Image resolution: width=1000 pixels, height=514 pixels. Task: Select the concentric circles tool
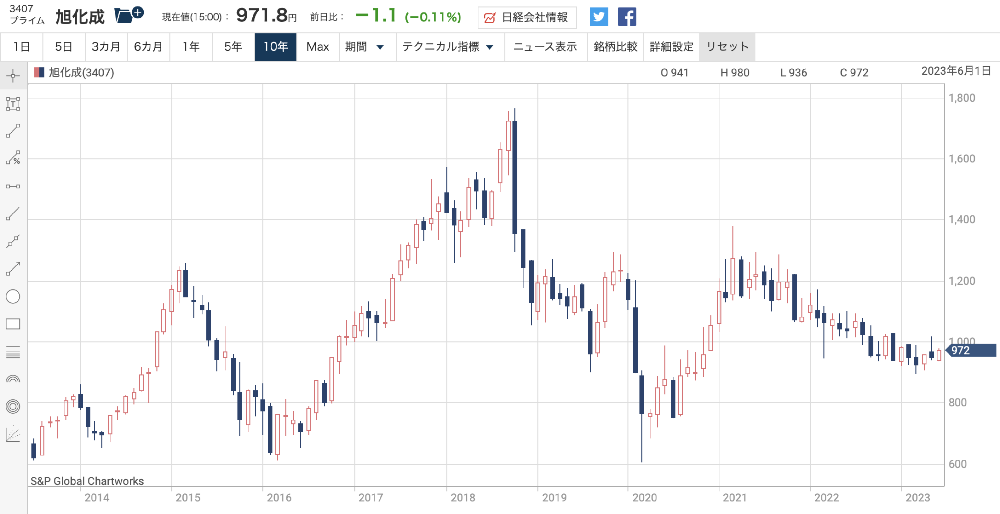13,406
